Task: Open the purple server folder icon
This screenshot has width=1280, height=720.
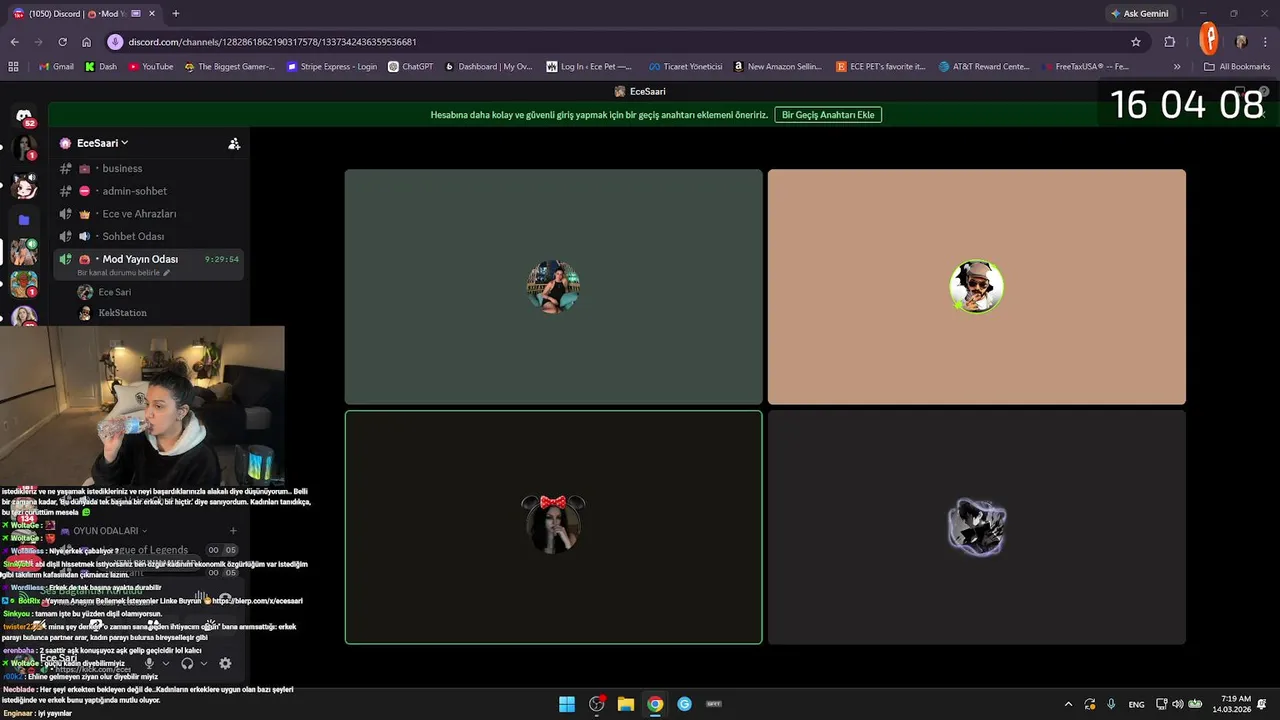Action: tap(24, 220)
